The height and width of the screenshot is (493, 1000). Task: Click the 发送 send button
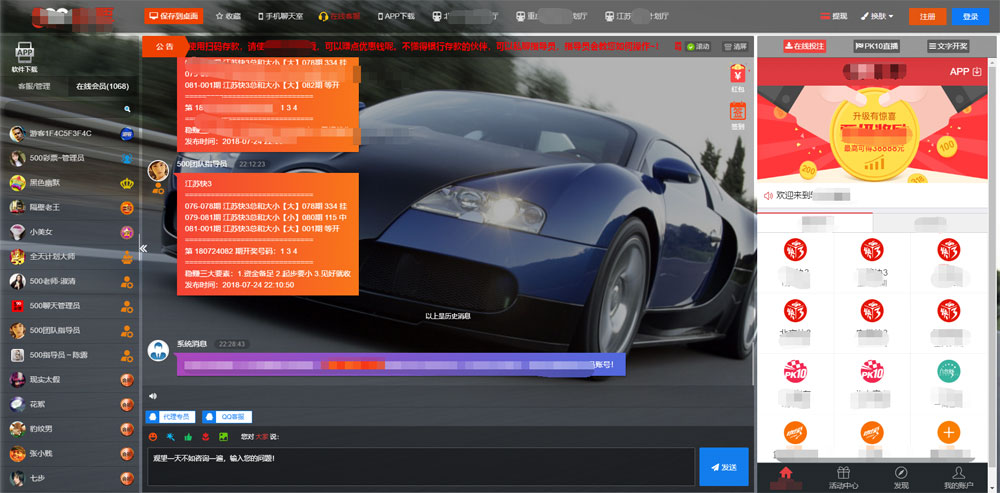click(723, 467)
